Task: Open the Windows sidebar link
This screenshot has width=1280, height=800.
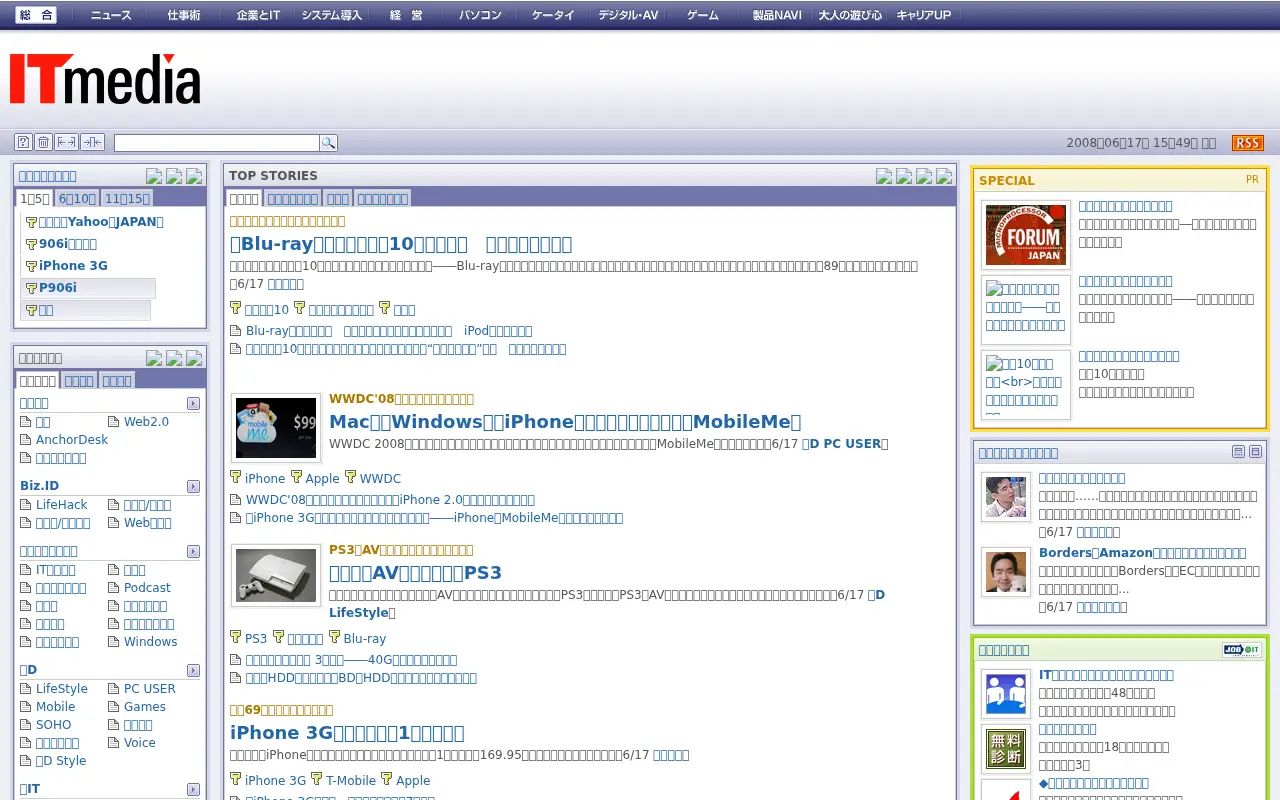Action: pos(150,642)
